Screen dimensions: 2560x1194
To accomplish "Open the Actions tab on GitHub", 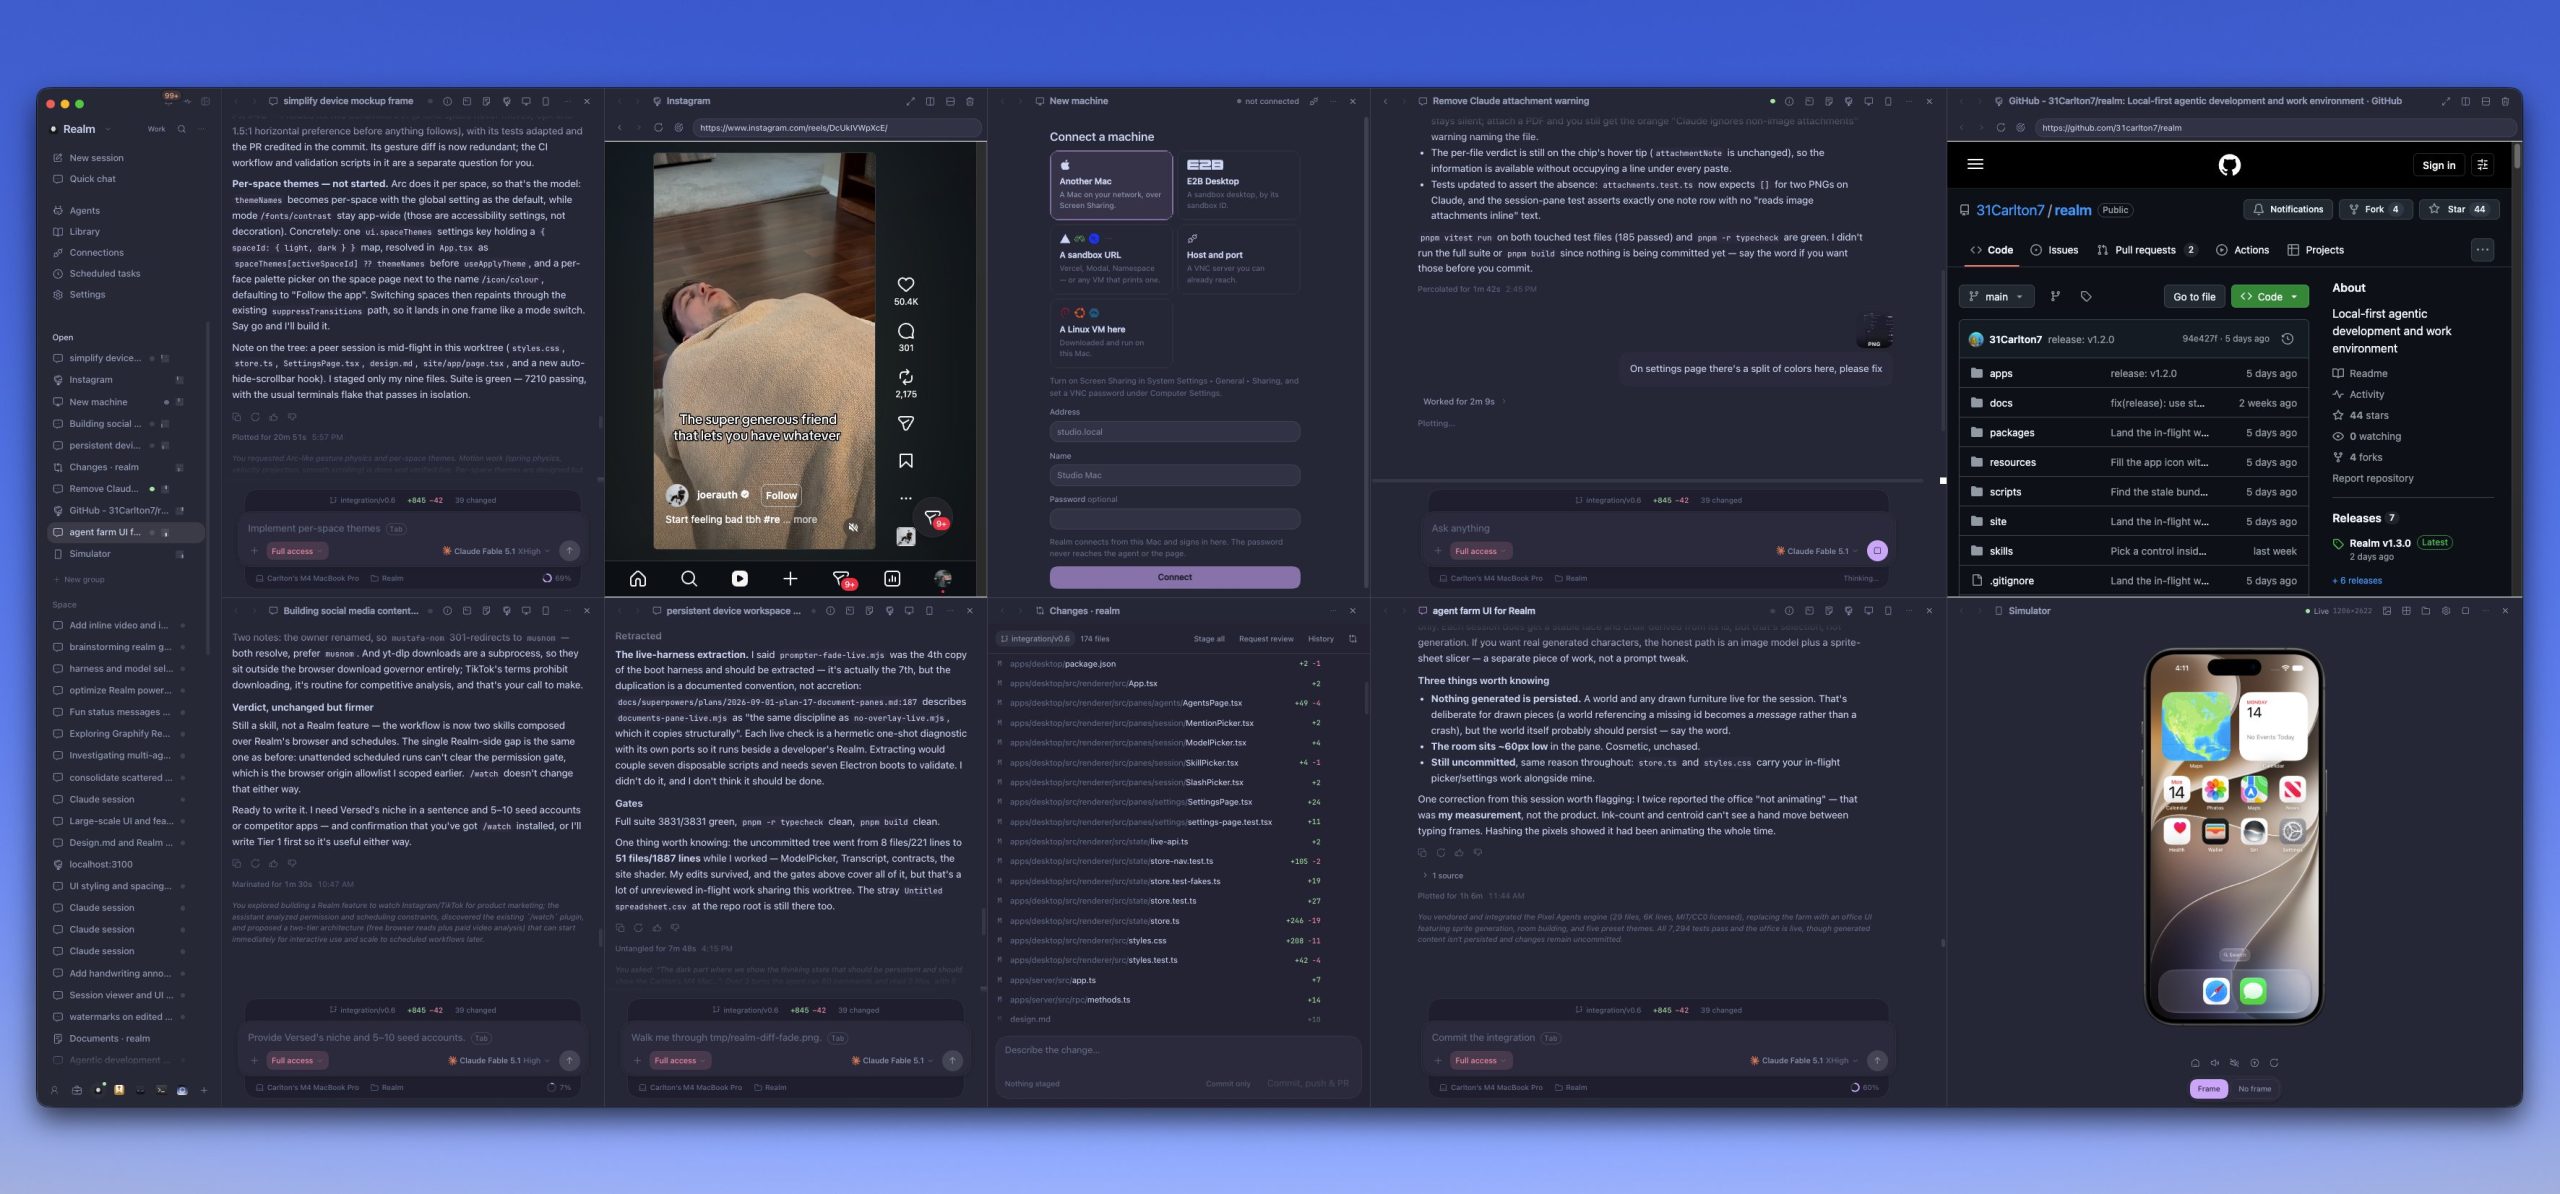I will click(x=2242, y=250).
